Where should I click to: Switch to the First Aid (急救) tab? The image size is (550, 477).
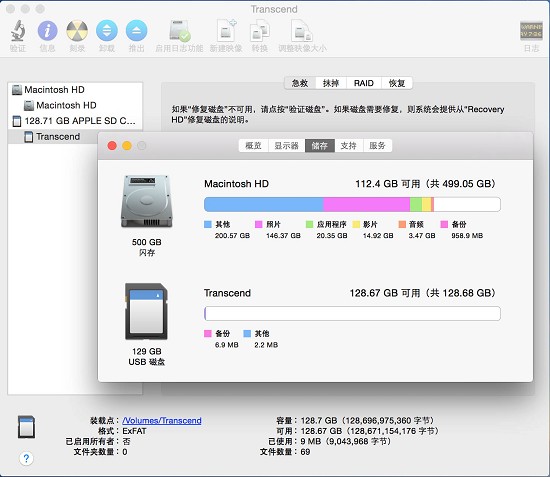300,83
